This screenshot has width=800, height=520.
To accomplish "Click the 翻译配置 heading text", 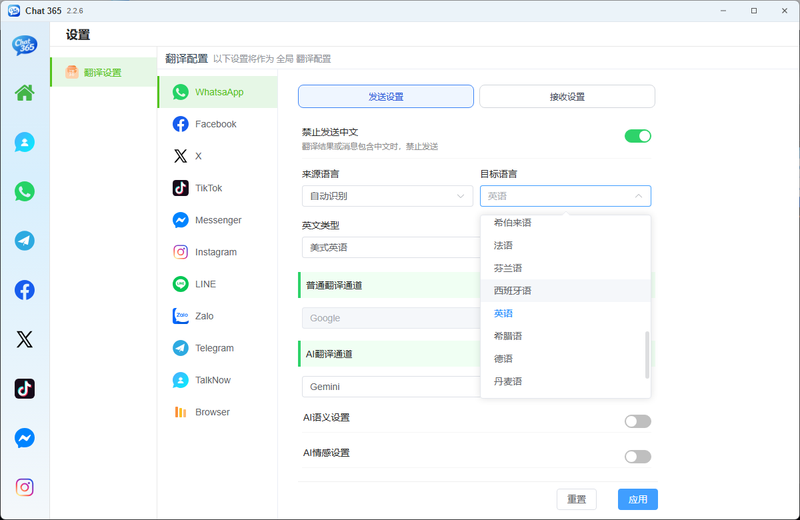I will [187, 59].
